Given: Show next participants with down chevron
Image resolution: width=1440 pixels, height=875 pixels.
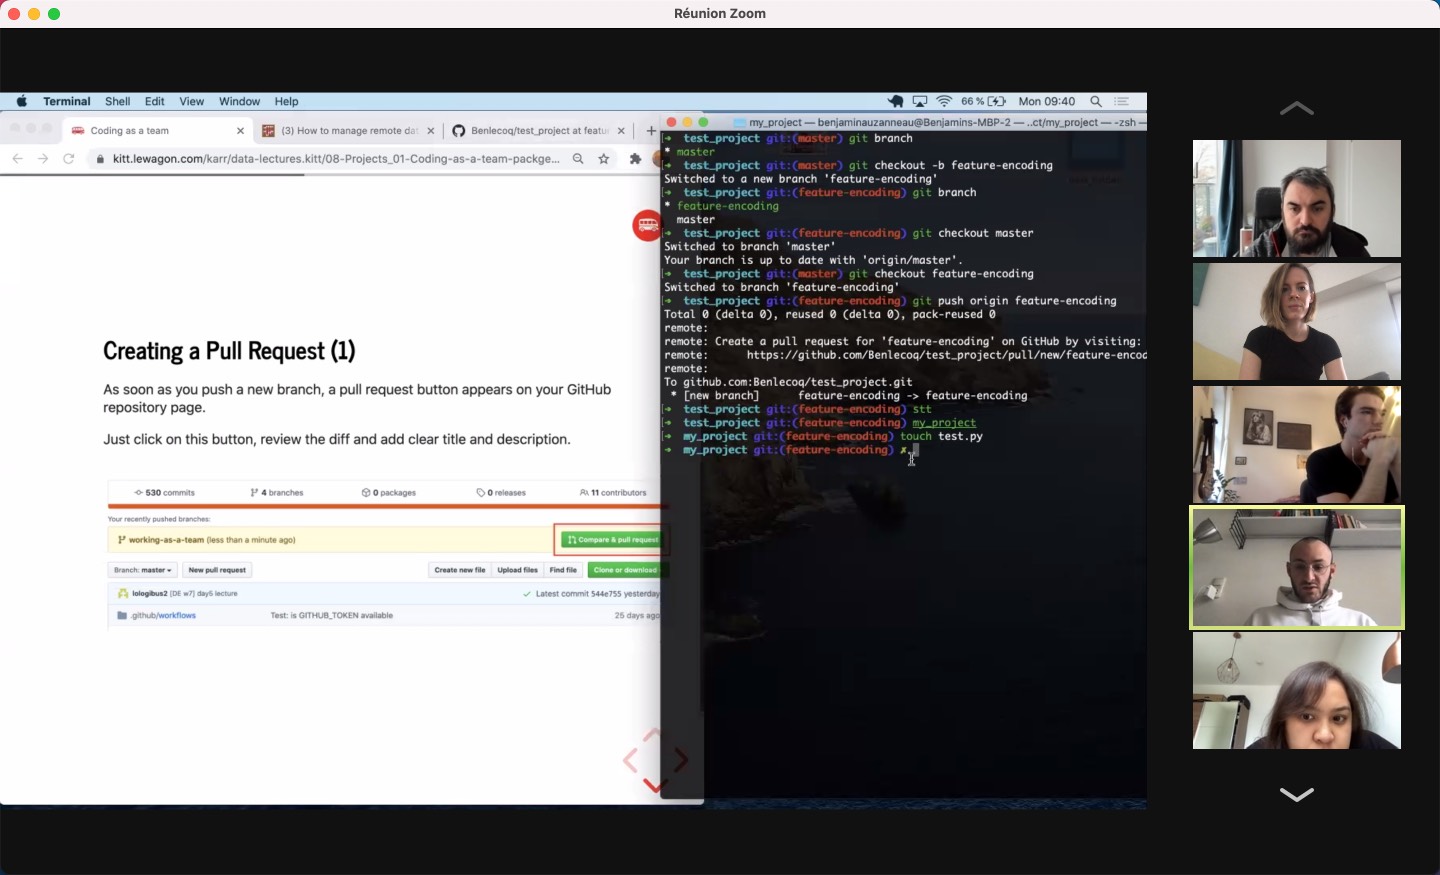Looking at the screenshot, I should 1297,795.
